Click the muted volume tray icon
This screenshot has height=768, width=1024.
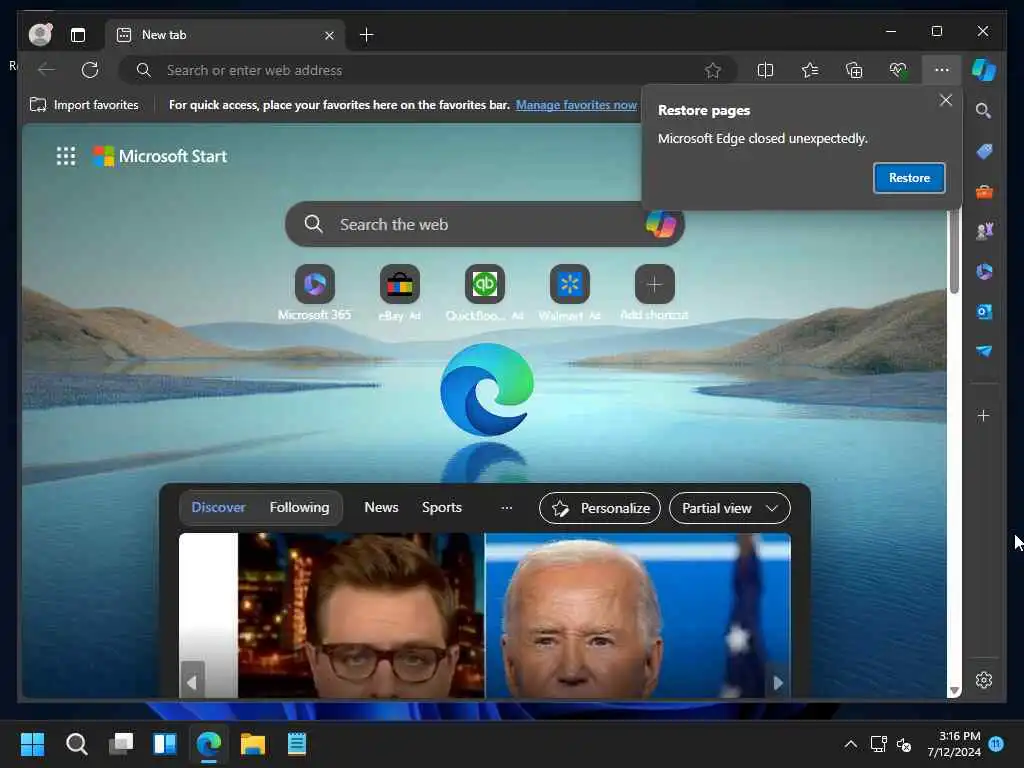coord(904,744)
